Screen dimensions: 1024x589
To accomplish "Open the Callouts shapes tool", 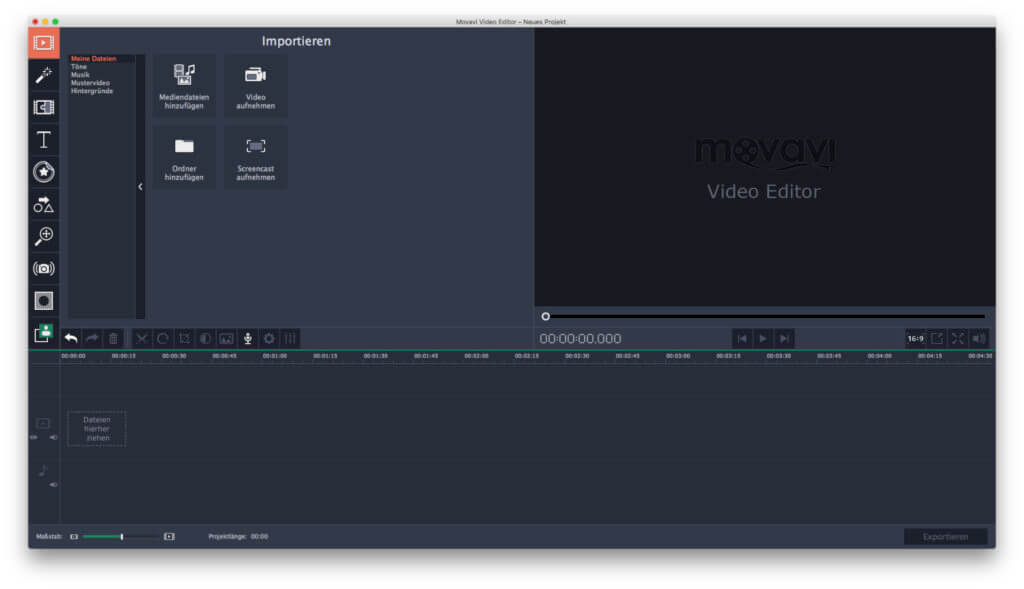I will 44,204.
